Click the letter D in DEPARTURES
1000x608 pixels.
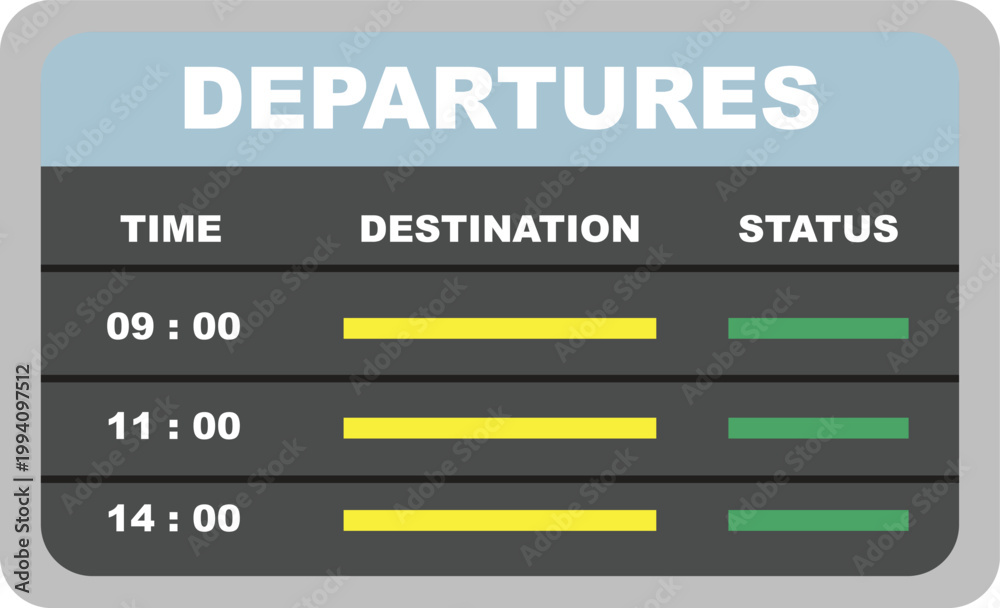point(212,98)
